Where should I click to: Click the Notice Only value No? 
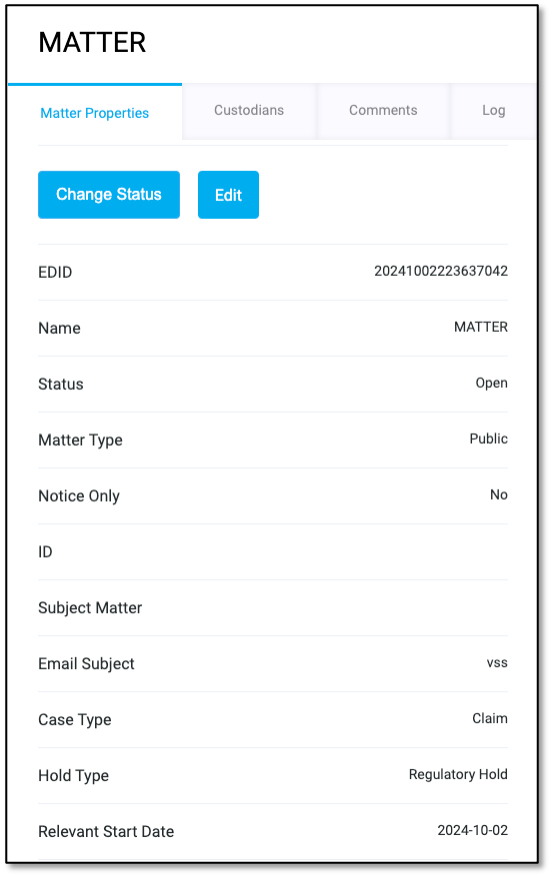coord(499,494)
